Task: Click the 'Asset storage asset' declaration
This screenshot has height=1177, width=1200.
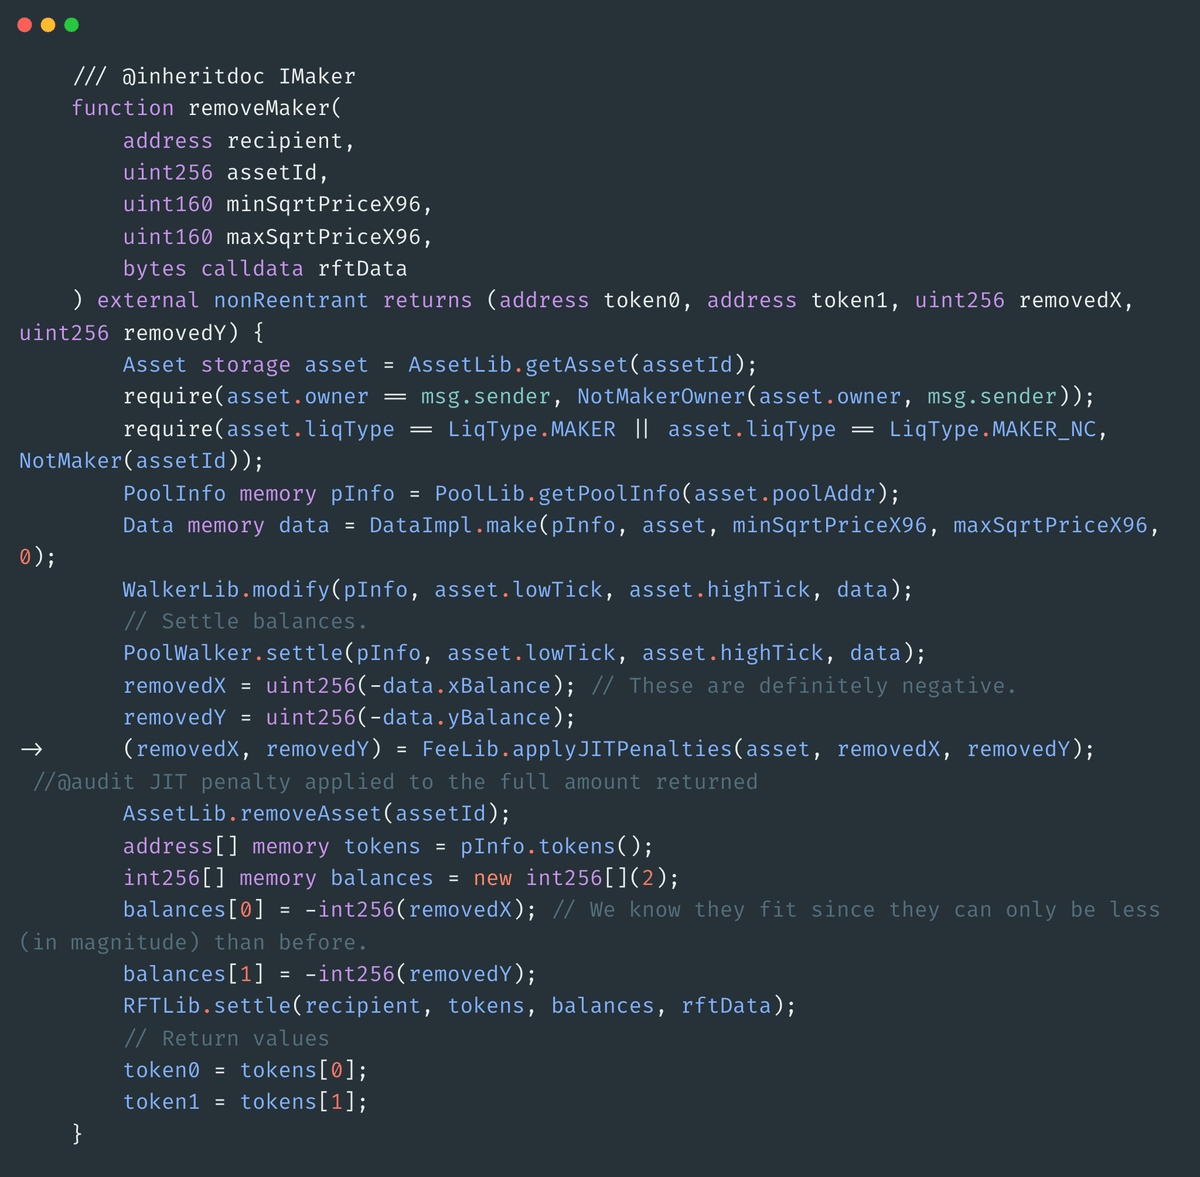Action: coord(245,365)
